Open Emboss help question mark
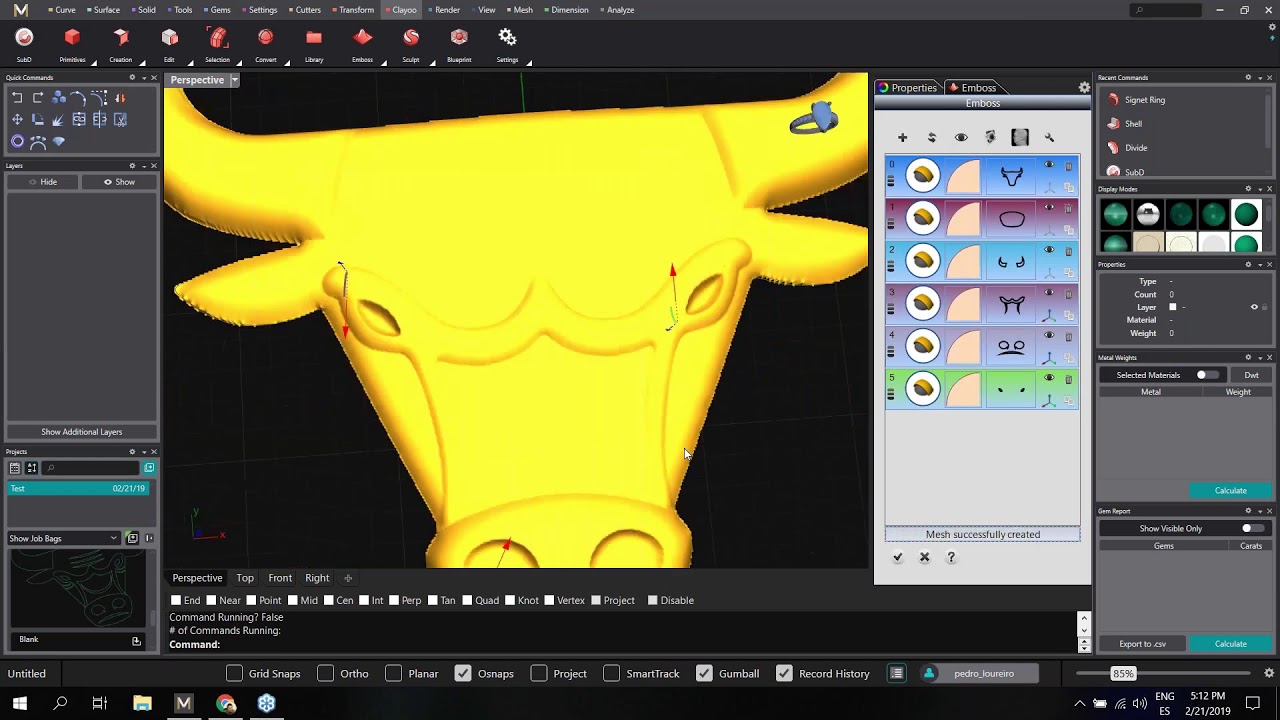The height and width of the screenshot is (720, 1280). click(x=951, y=557)
